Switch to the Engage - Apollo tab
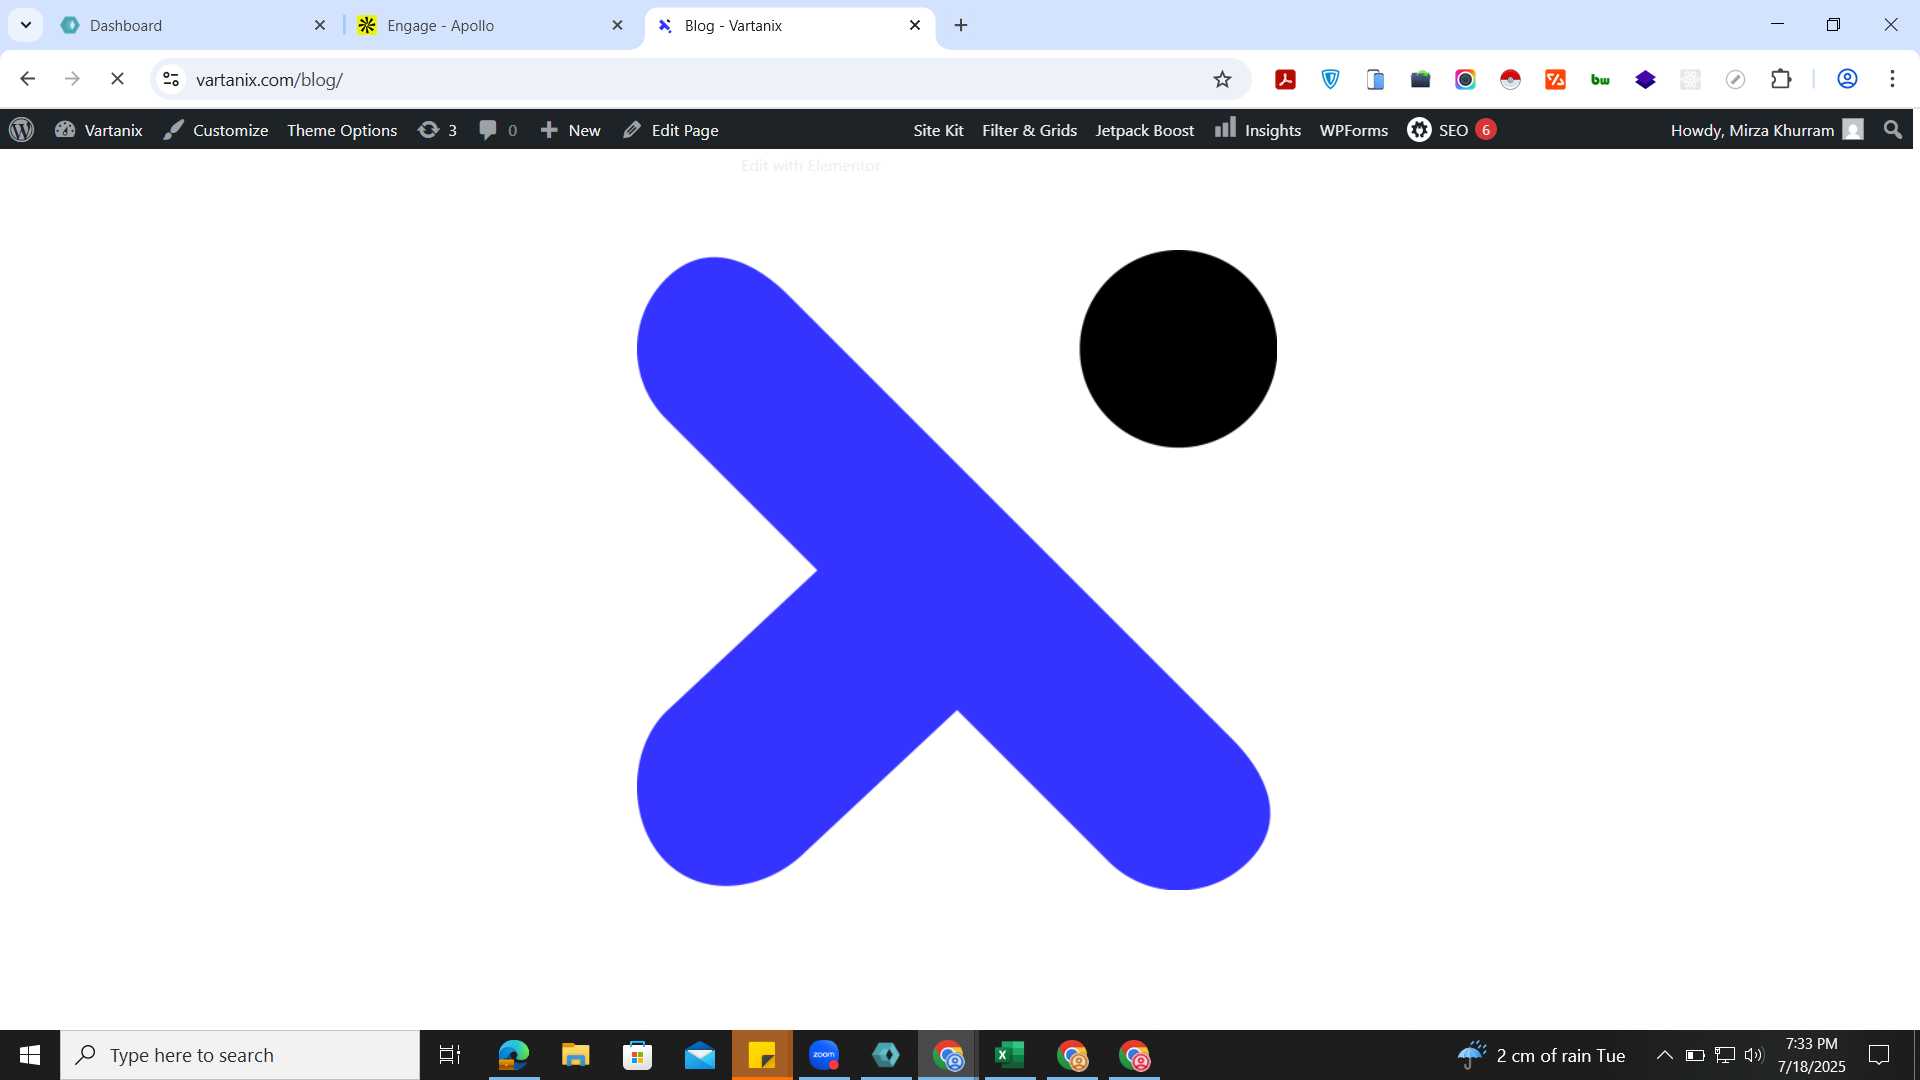 [x=491, y=25]
